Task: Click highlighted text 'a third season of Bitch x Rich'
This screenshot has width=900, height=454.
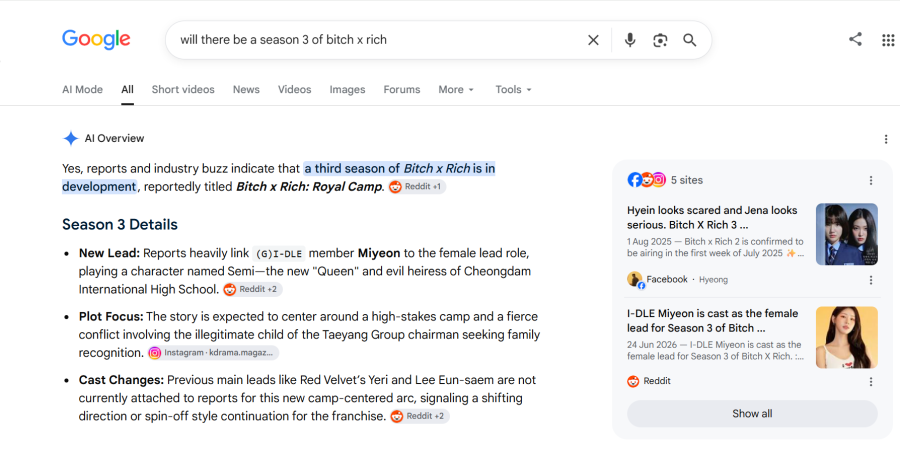Action: [x=387, y=169]
